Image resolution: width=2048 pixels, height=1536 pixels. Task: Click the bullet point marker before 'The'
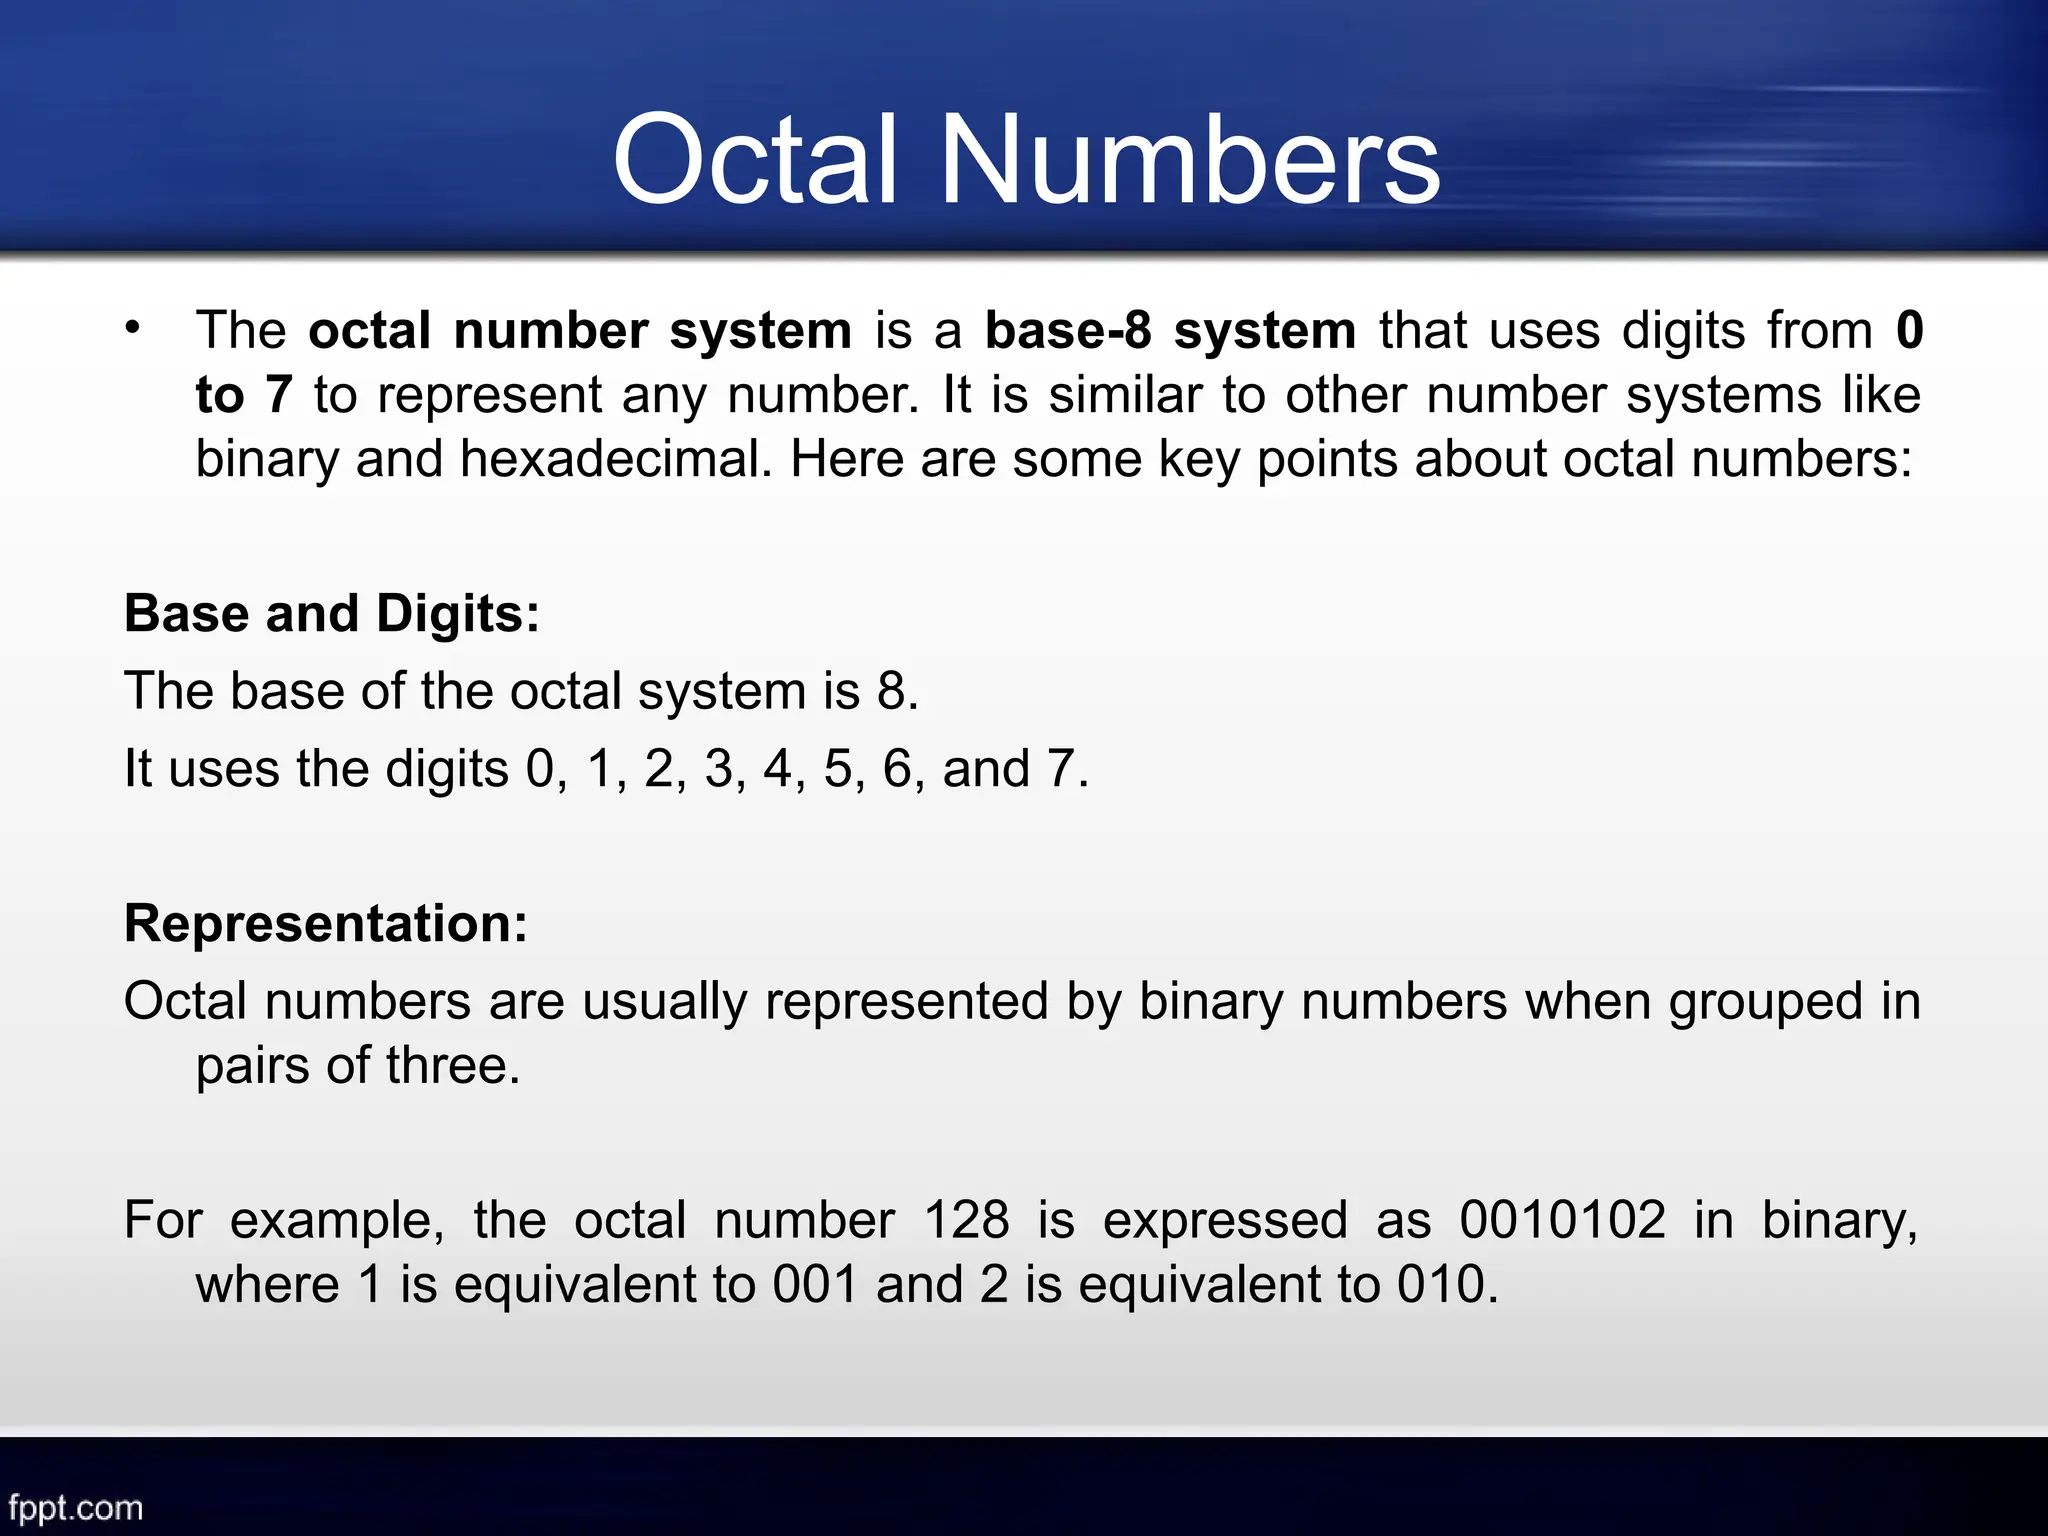pyautogui.click(x=133, y=328)
